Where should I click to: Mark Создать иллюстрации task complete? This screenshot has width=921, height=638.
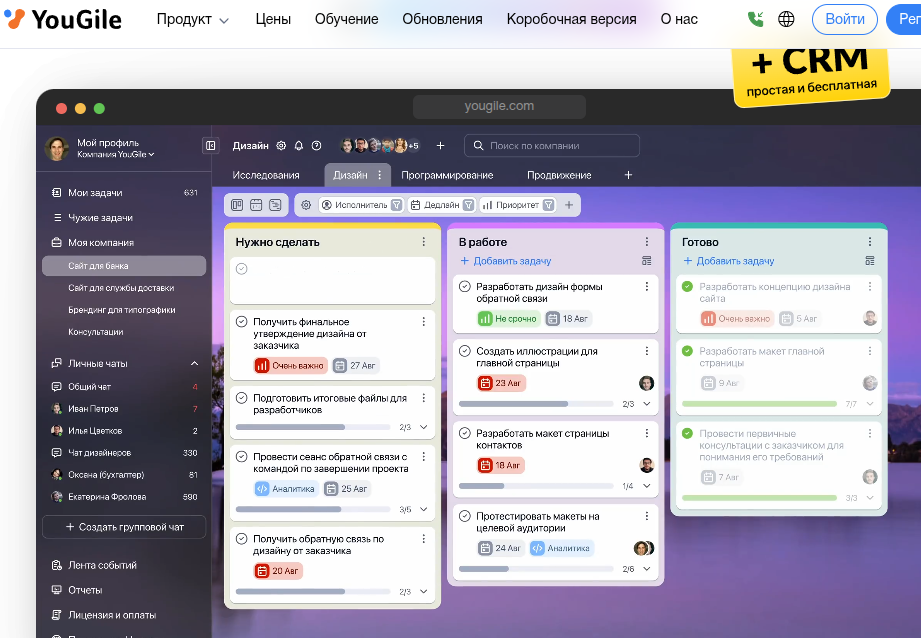[x=465, y=351]
